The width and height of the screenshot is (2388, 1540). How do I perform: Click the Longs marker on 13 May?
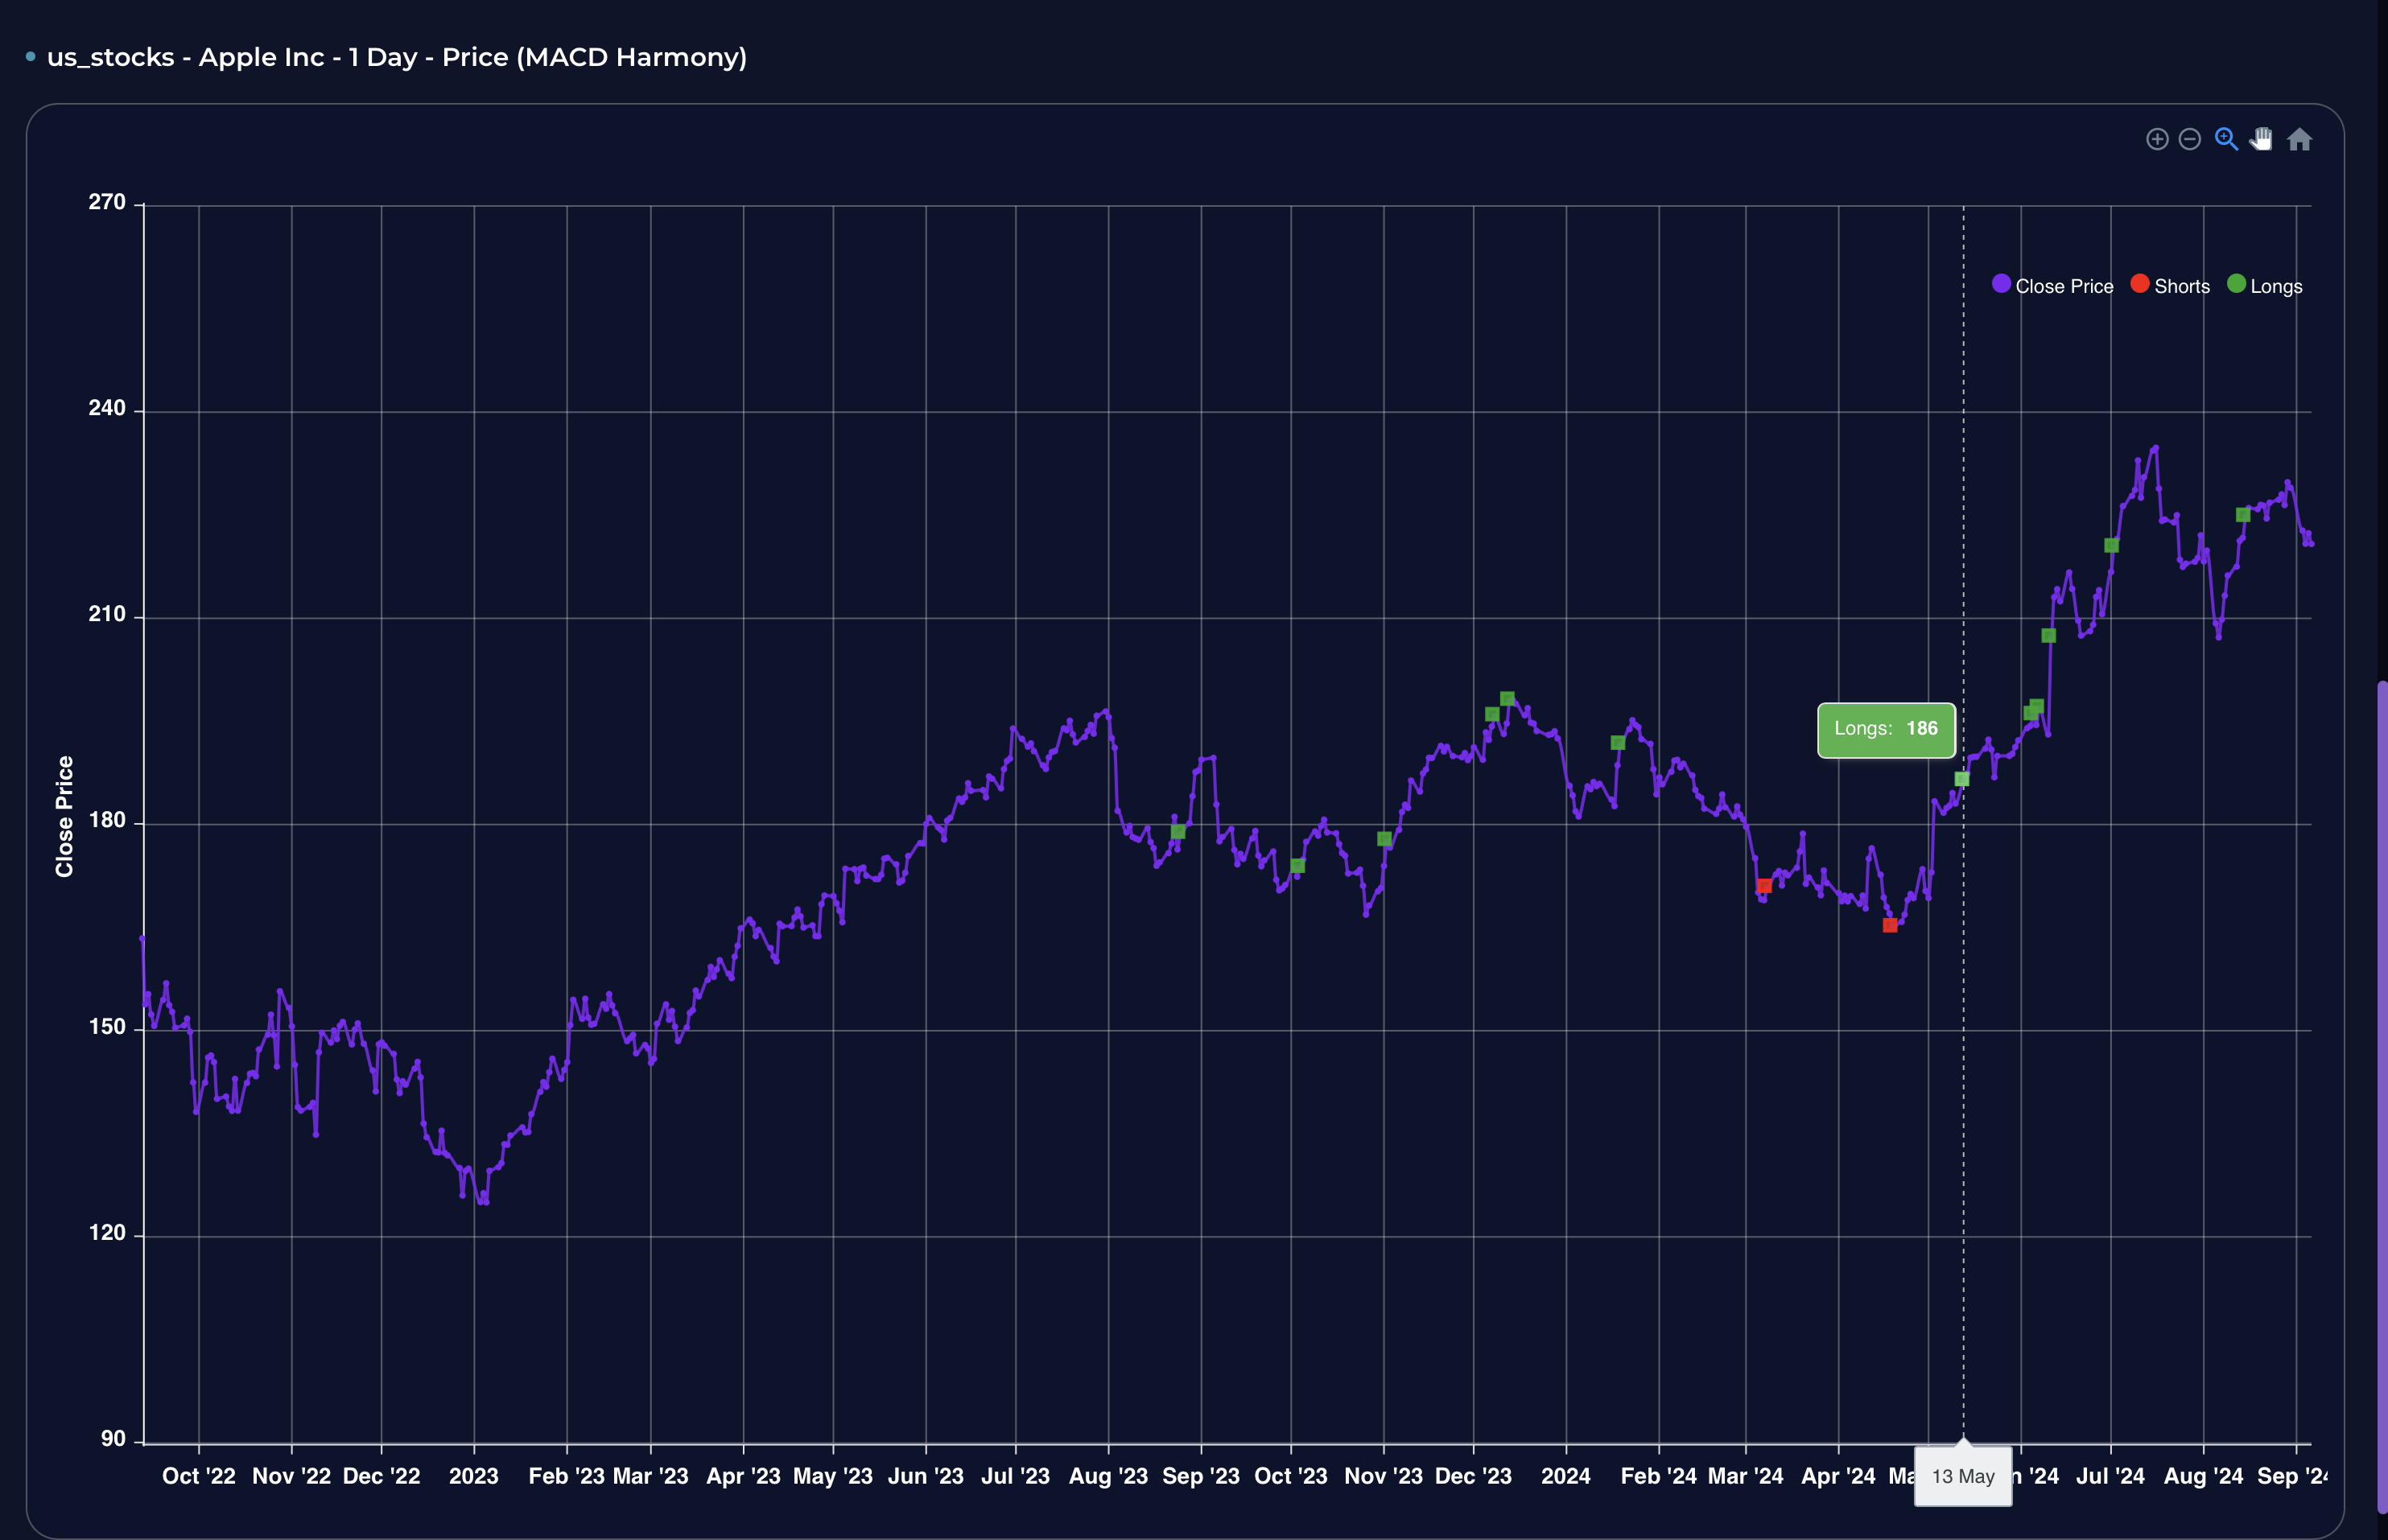1962,779
